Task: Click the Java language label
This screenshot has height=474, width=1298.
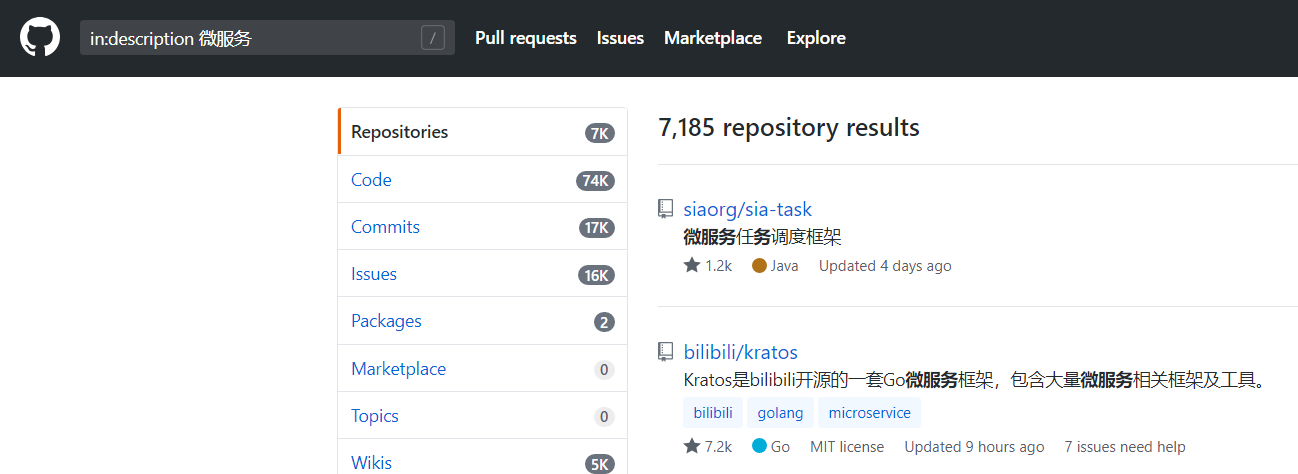Action: pyautogui.click(x=784, y=266)
